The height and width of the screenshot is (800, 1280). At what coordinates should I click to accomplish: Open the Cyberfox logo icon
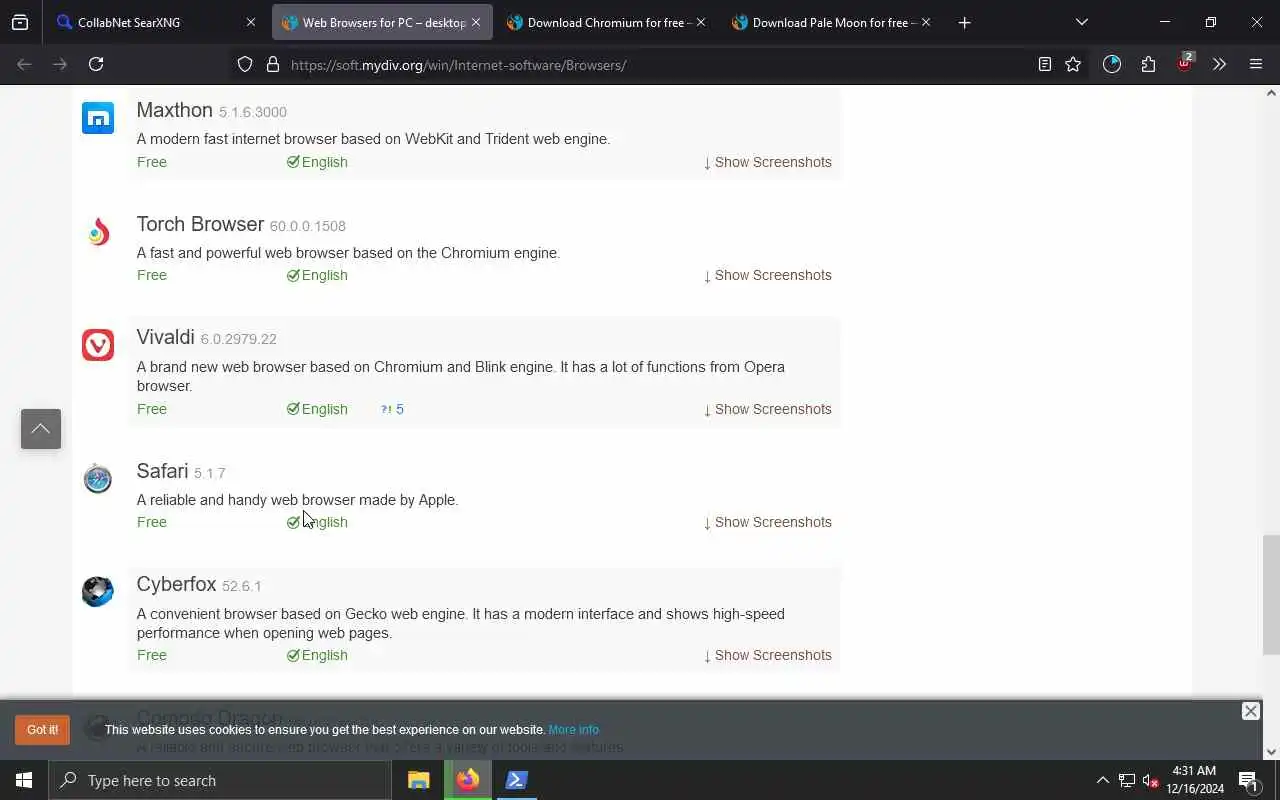[98, 592]
